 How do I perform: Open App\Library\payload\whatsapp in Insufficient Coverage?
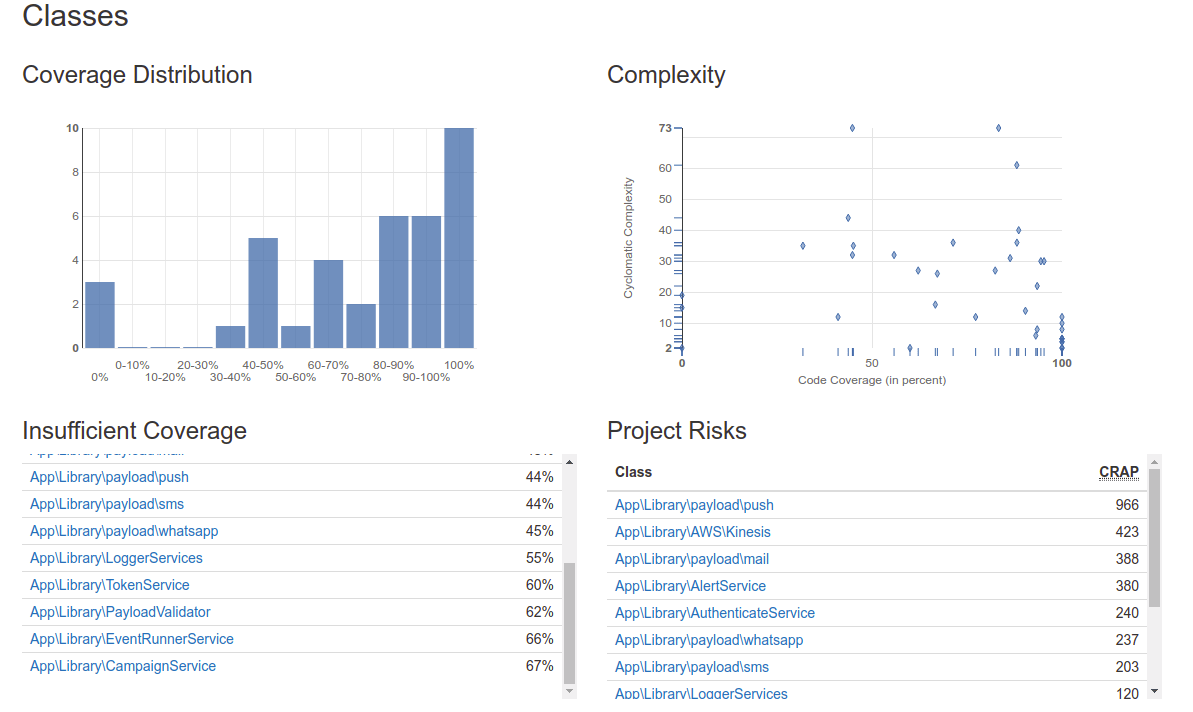point(124,531)
